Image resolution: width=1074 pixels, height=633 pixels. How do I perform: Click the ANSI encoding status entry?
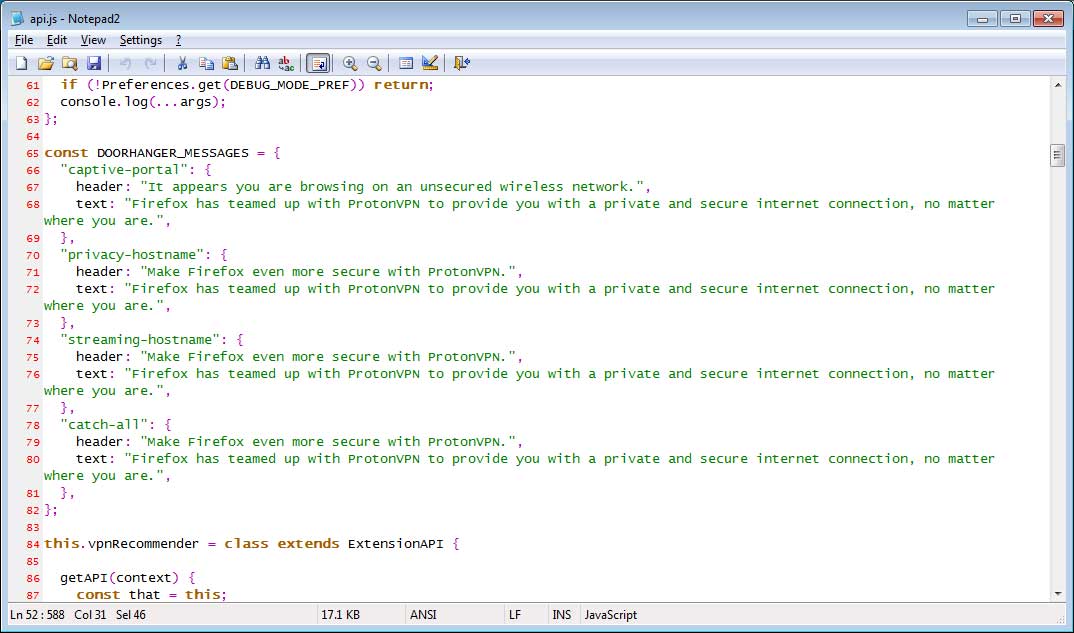[423, 615]
